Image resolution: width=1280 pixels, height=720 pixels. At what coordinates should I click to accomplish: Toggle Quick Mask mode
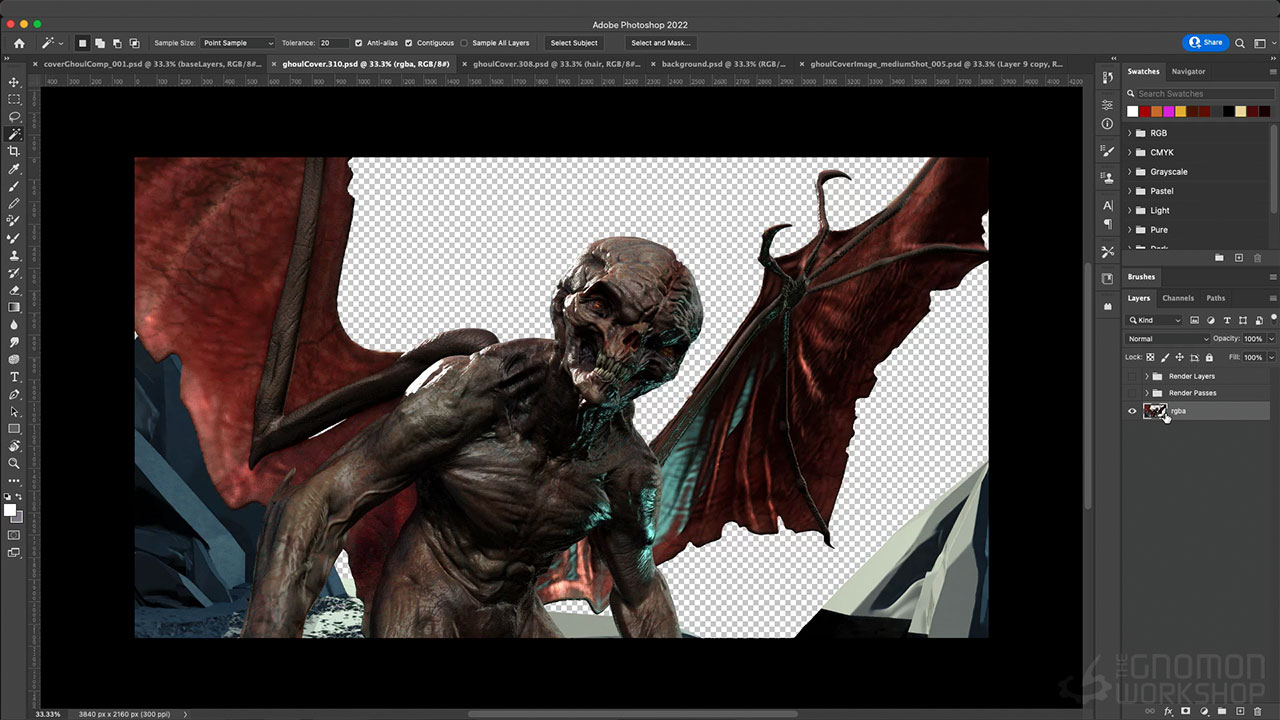point(14,535)
